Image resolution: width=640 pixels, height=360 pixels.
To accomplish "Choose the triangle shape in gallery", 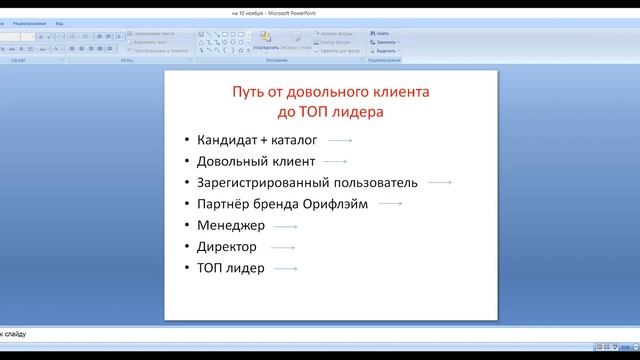I will coord(201,42).
